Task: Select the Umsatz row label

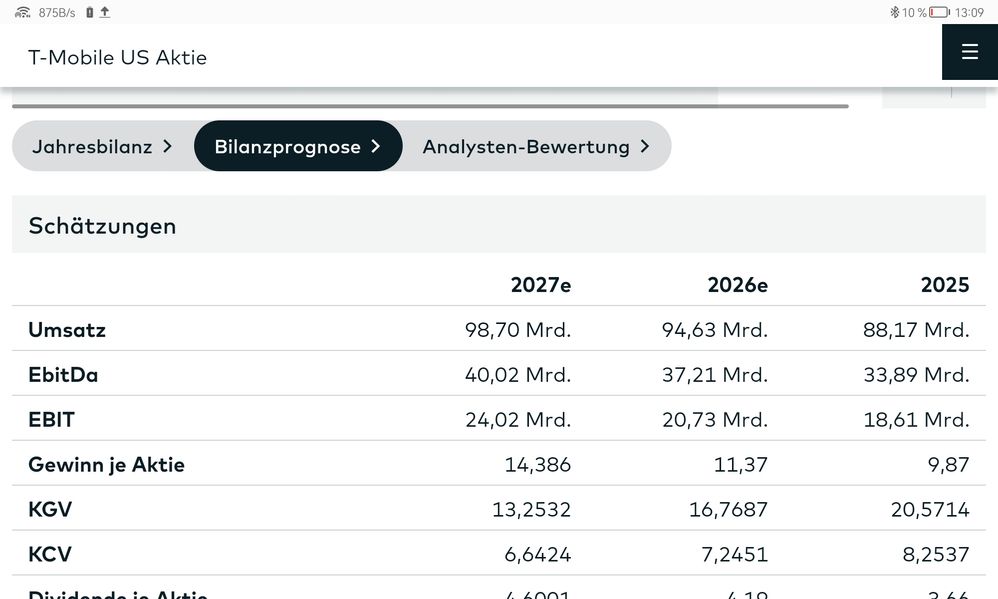Action: (x=67, y=330)
